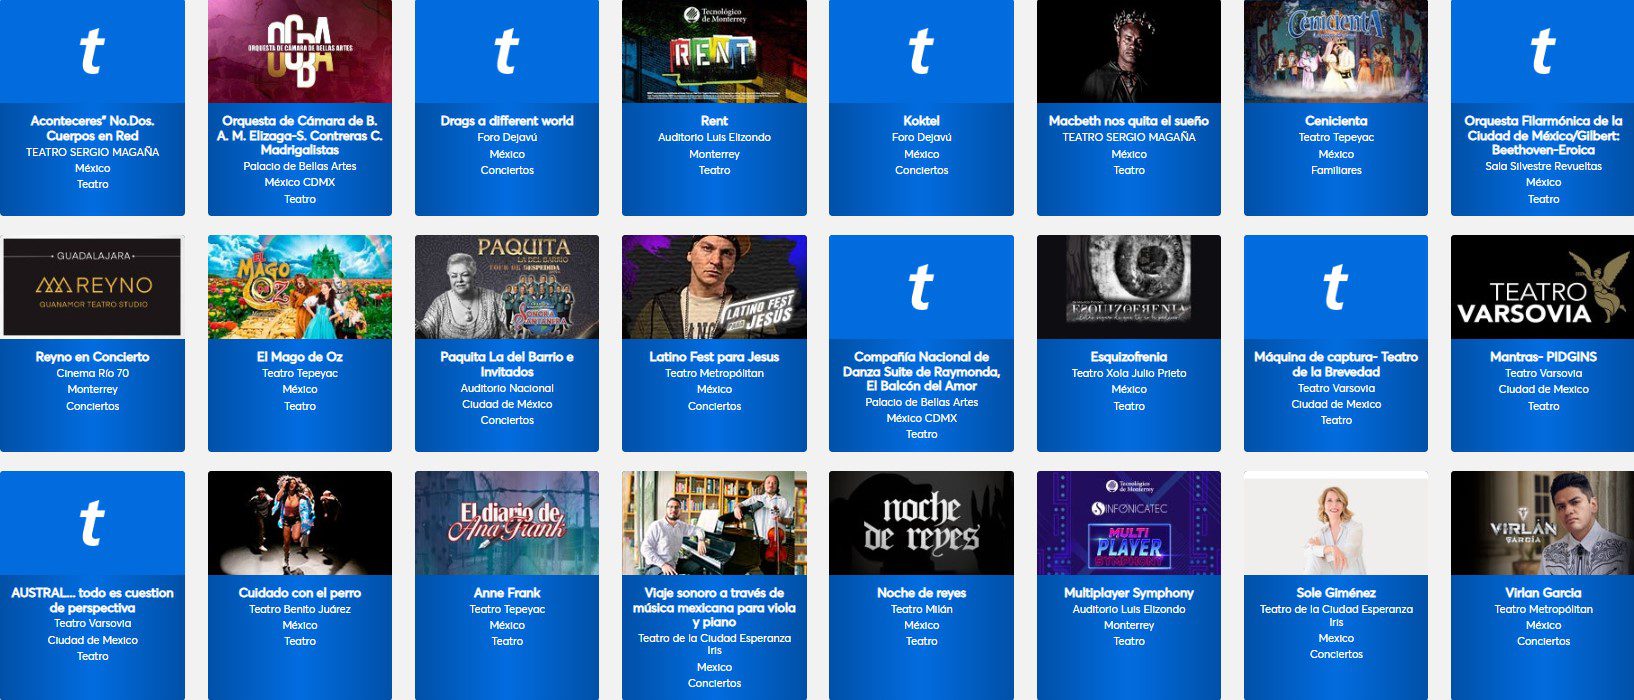Open the Latino Fest para Jesus title
This screenshot has height=700, width=1634.
coord(714,357)
